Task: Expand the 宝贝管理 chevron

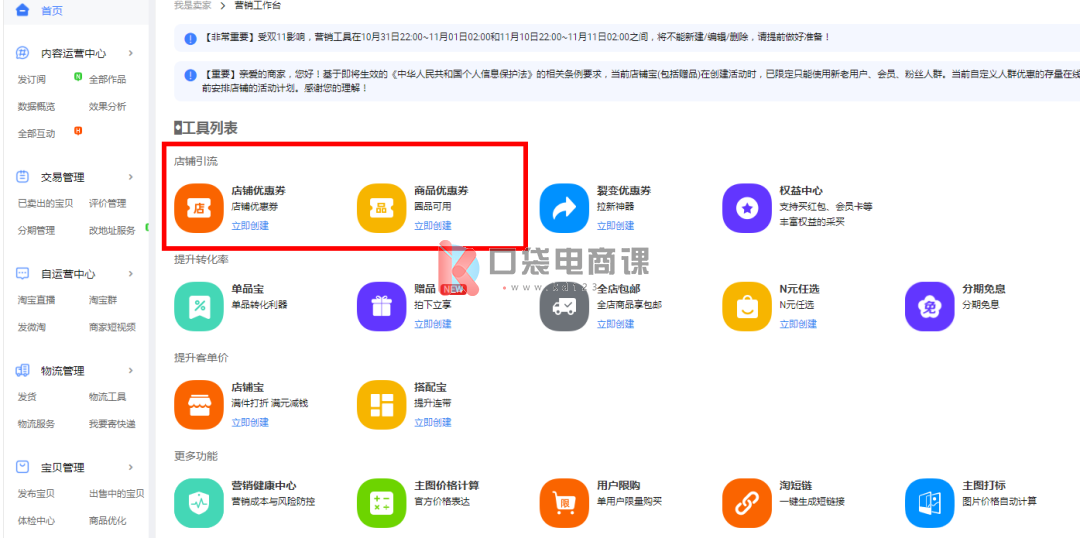Action: pos(131,467)
